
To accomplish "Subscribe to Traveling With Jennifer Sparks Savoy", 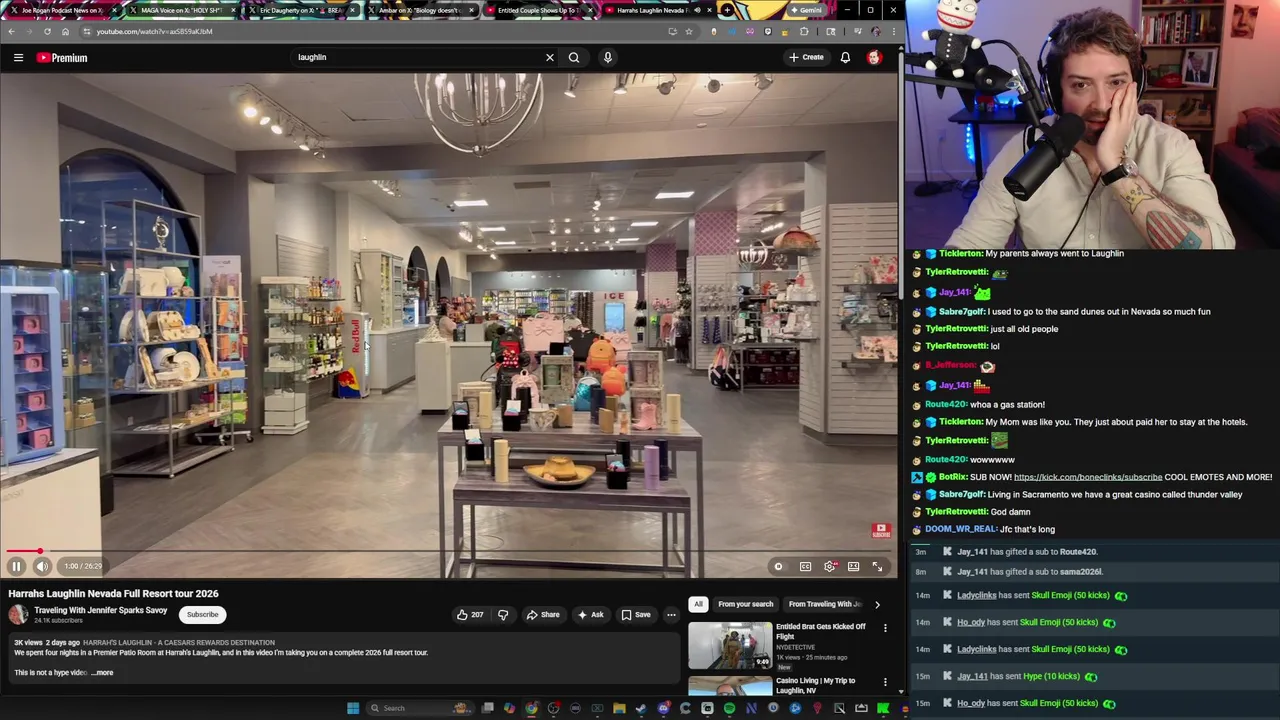I will [x=202, y=615].
